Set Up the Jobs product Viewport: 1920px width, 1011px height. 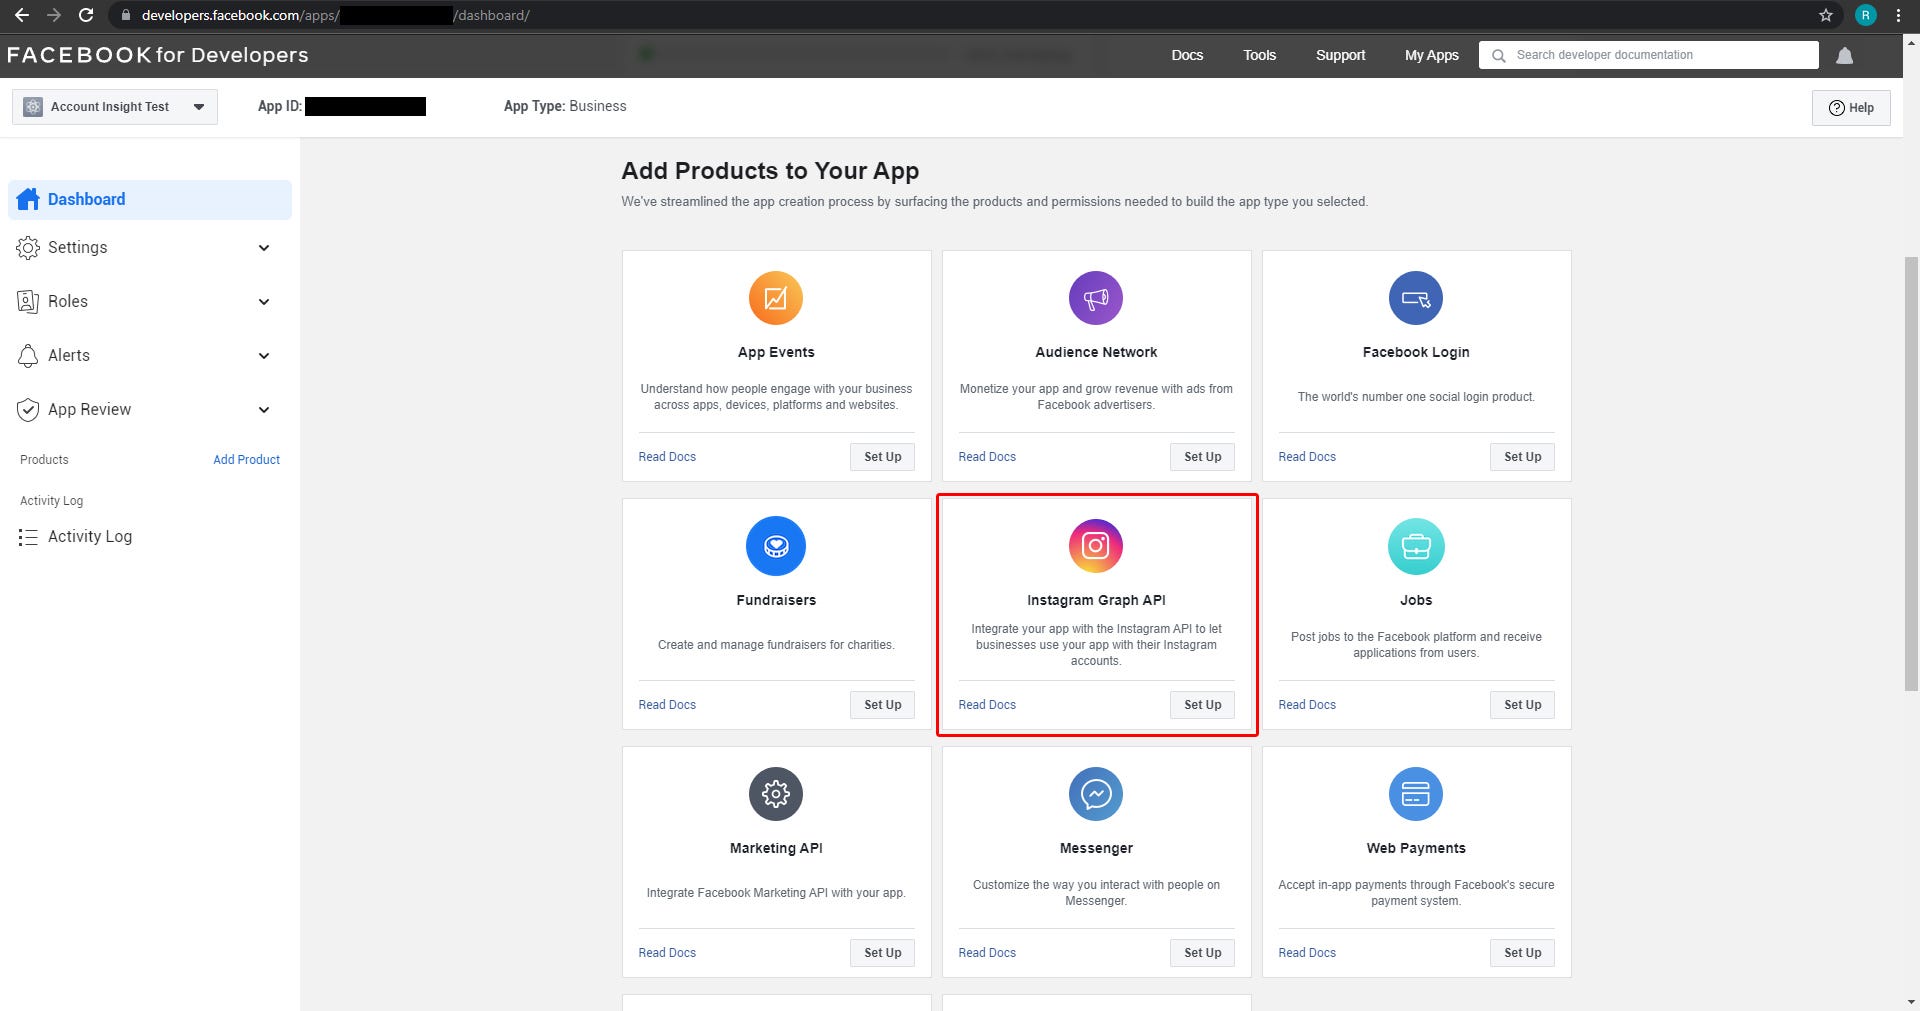(x=1522, y=705)
